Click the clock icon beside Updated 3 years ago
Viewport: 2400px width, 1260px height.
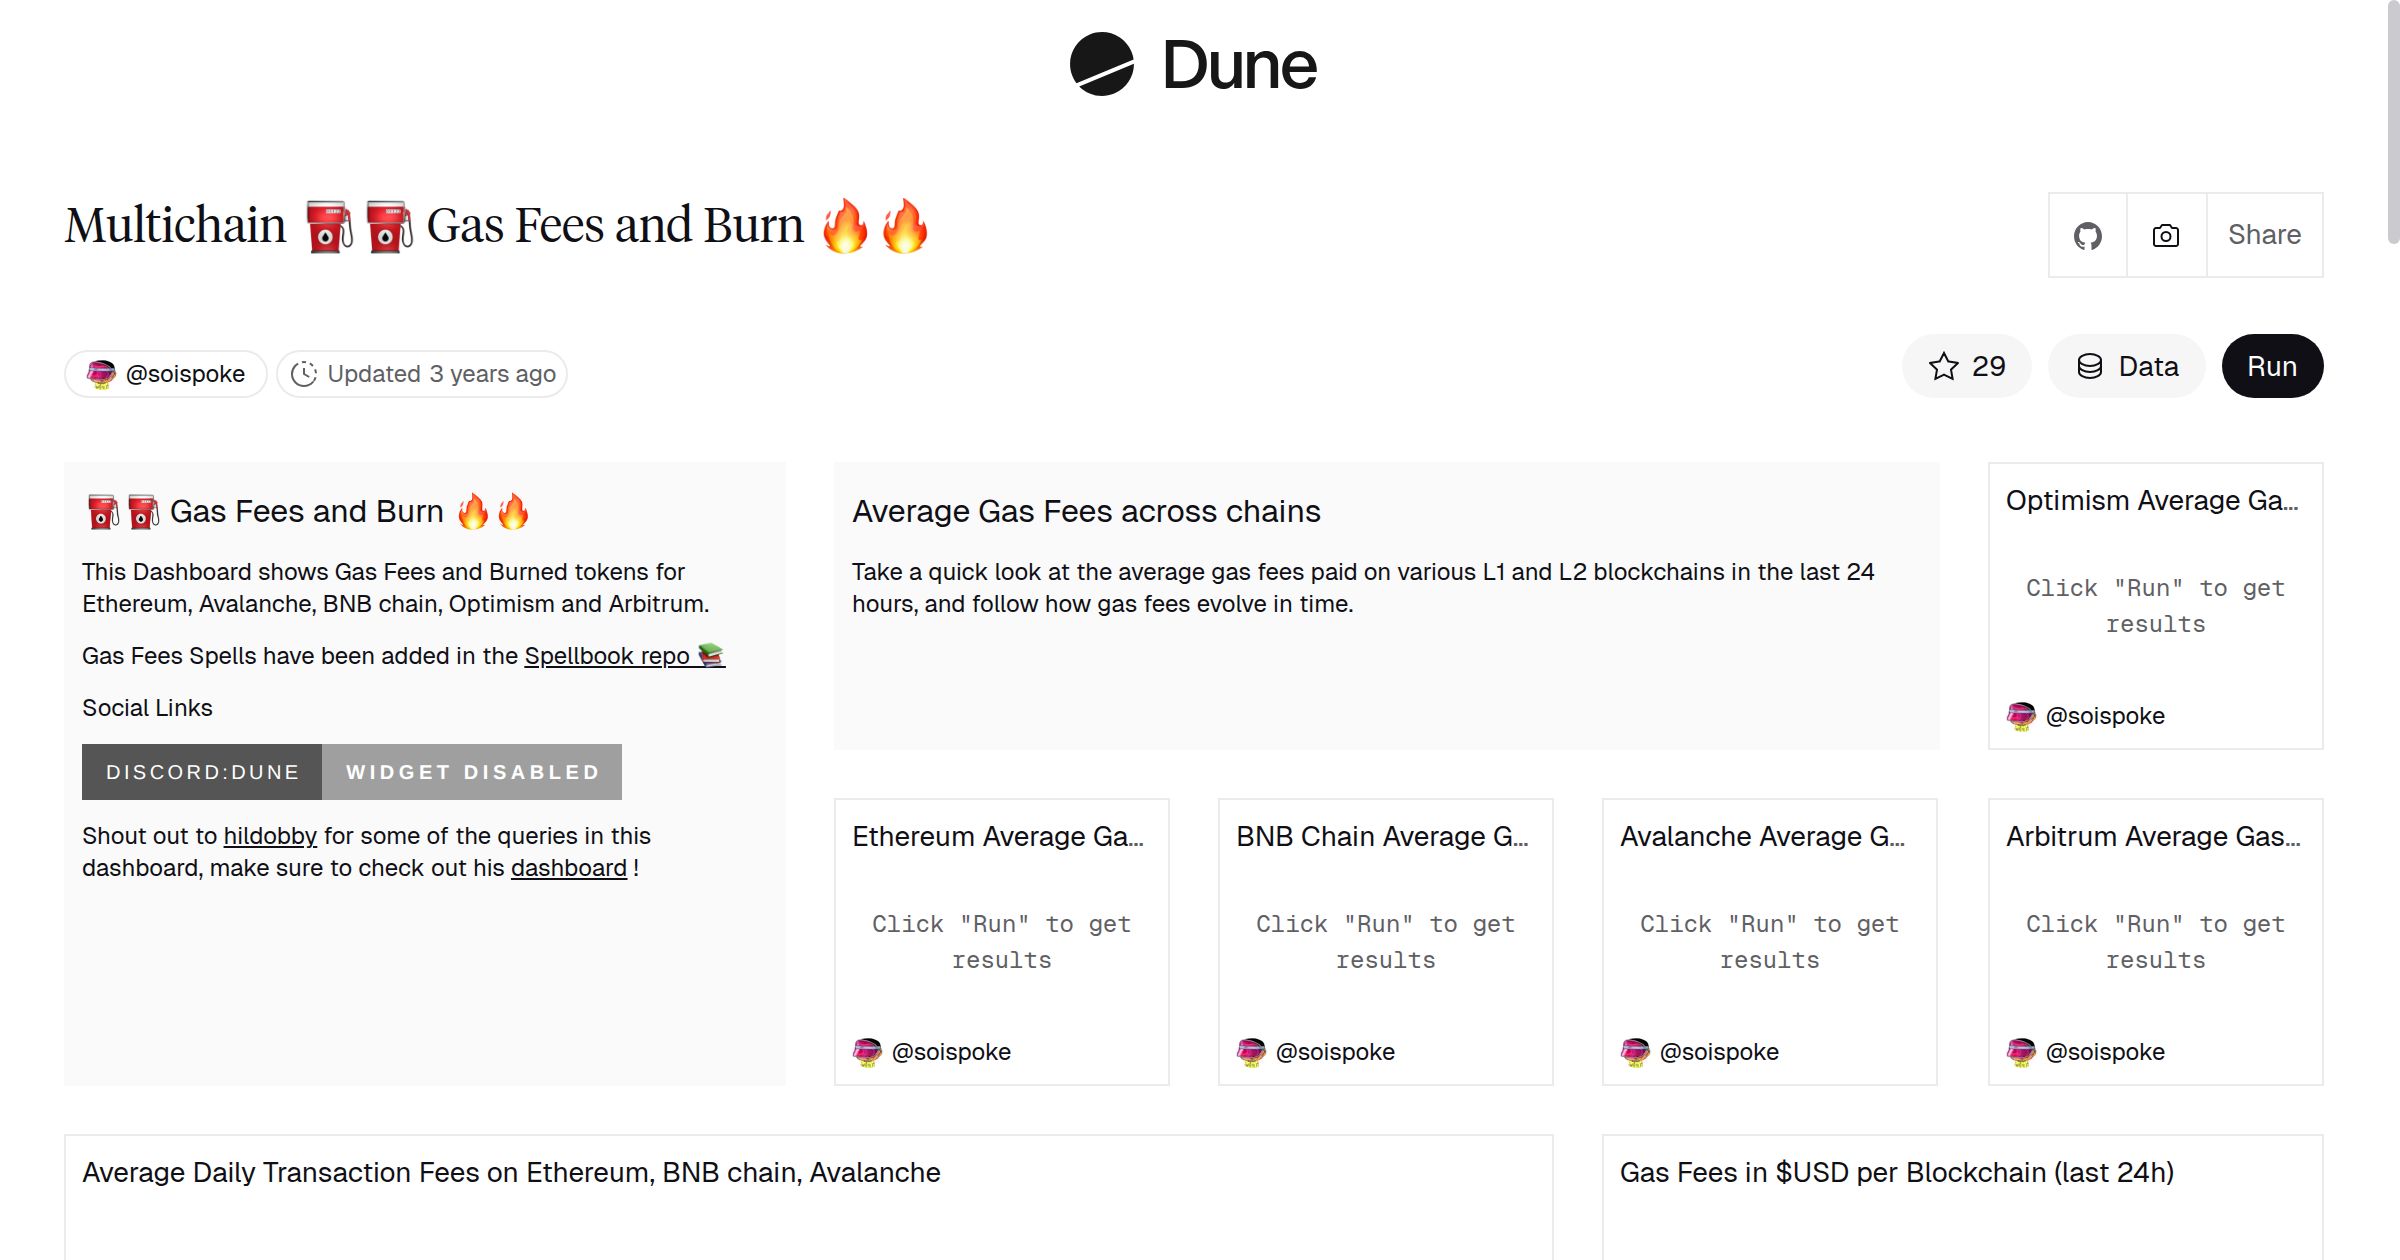(305, 373)
